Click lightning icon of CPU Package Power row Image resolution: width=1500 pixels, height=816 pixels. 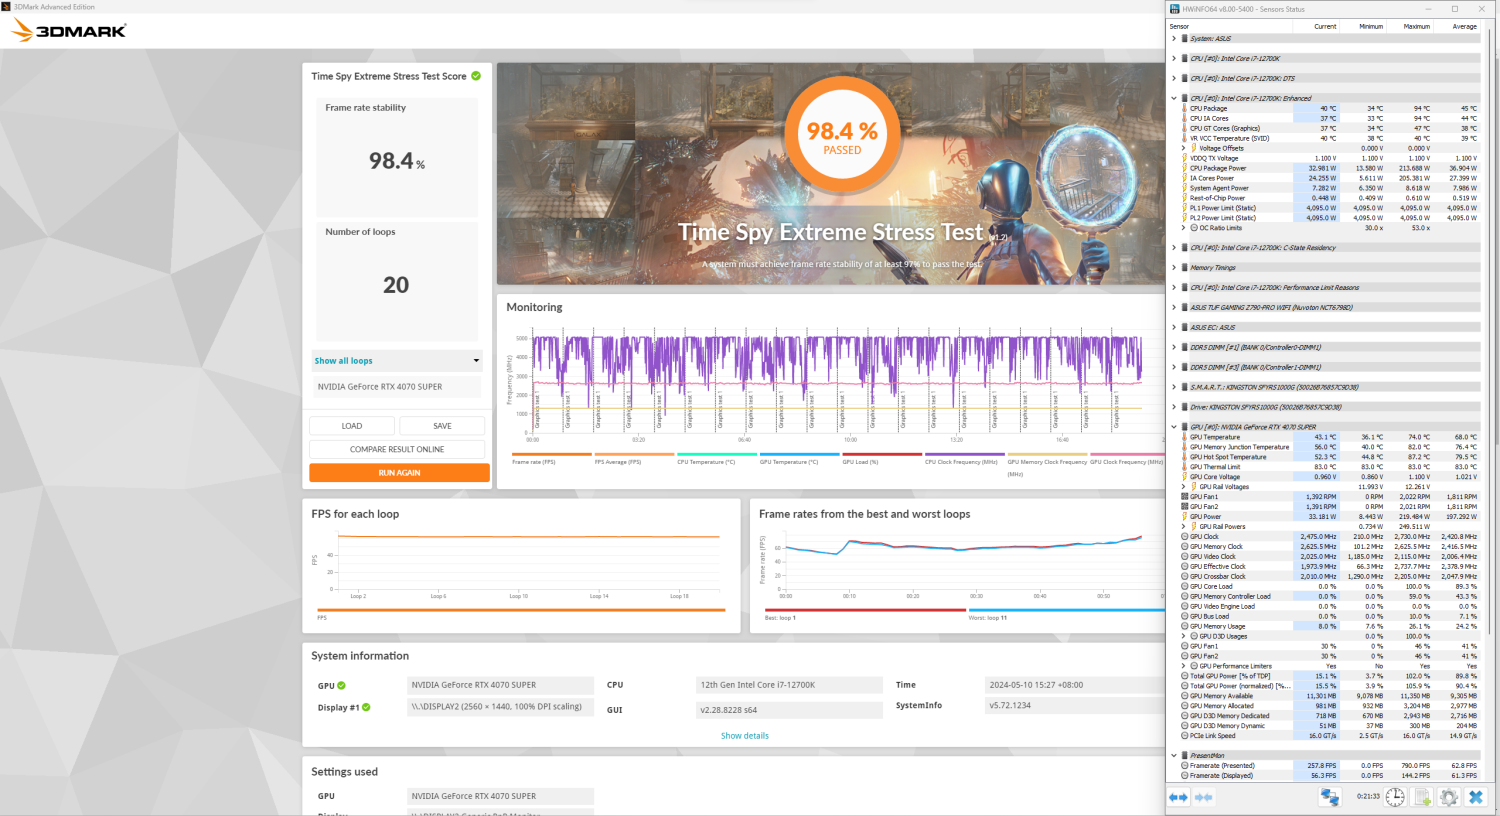1185,168
